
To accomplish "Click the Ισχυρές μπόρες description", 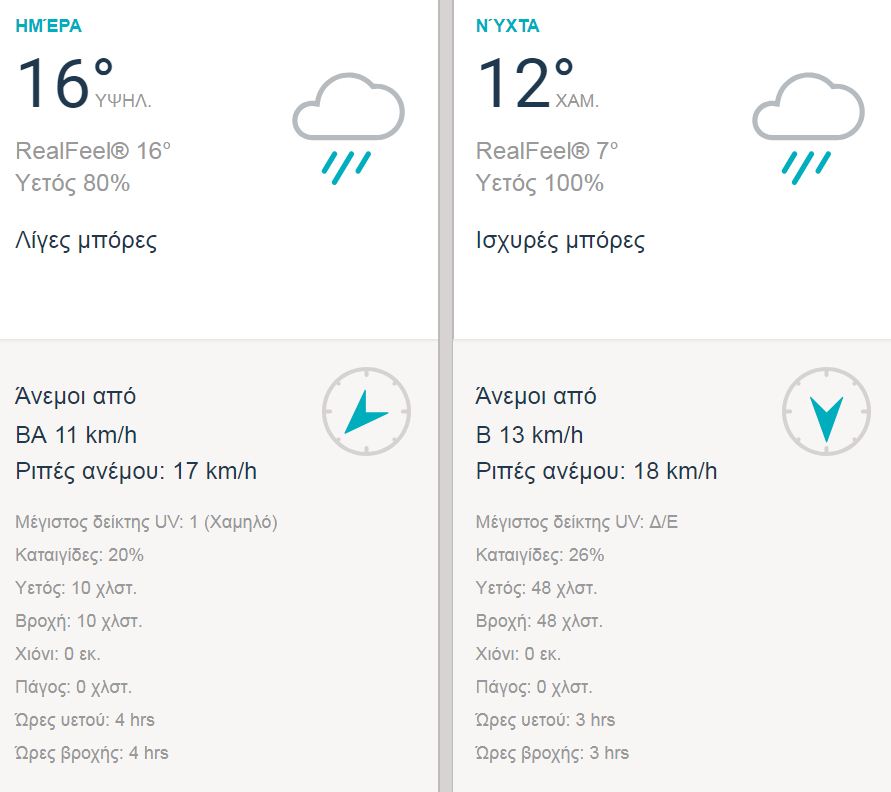I will 560,241.
